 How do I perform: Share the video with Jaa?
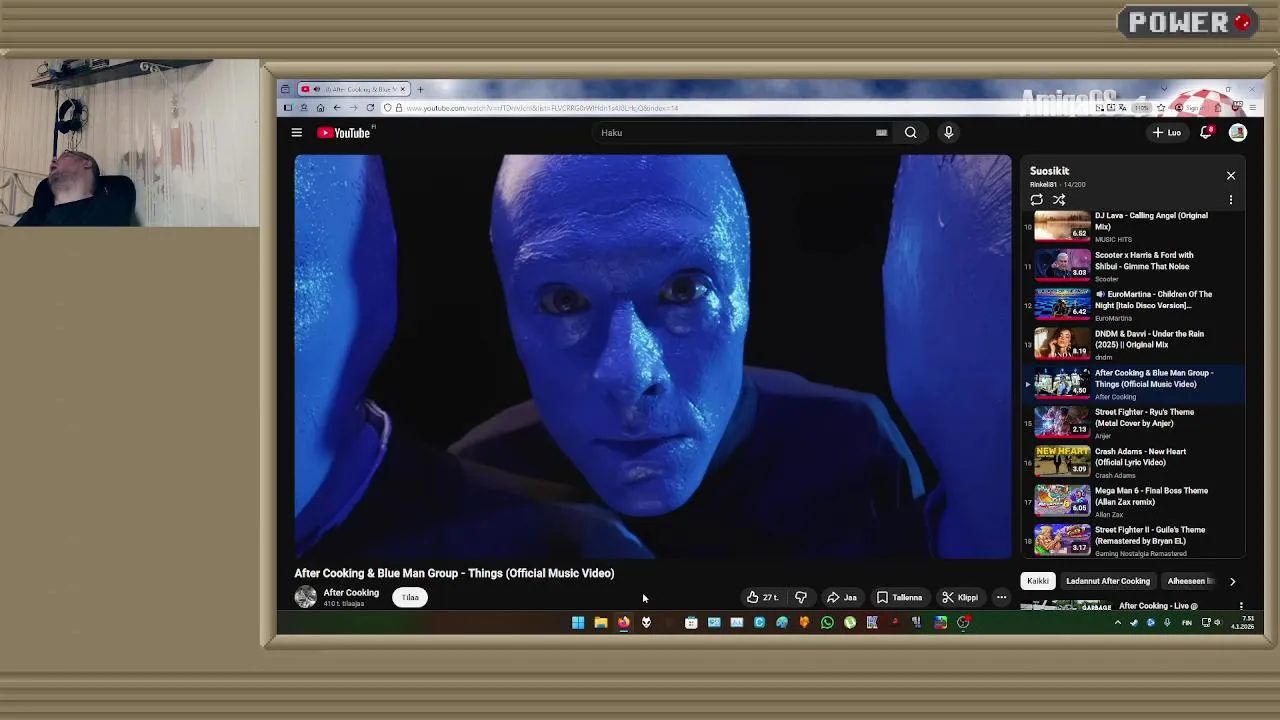[x=841, y=598]
